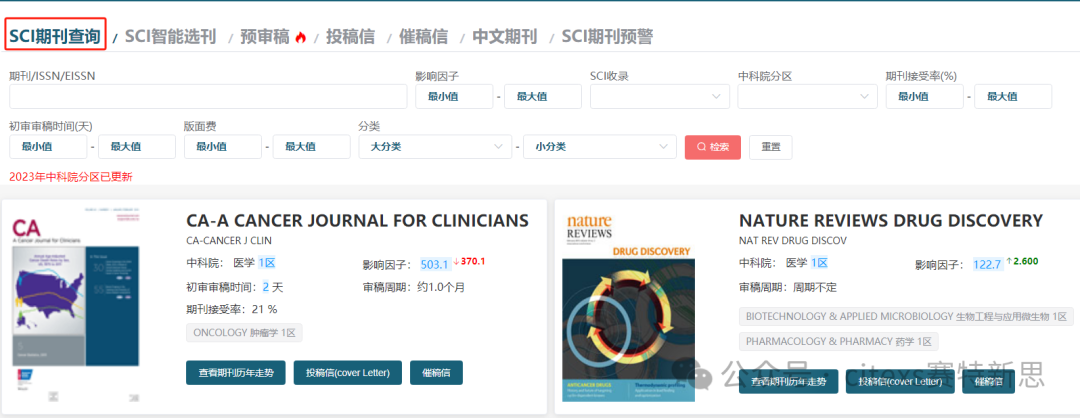Click the NAT REV DRUG DISCOV abbreviation text

point(793,240)
